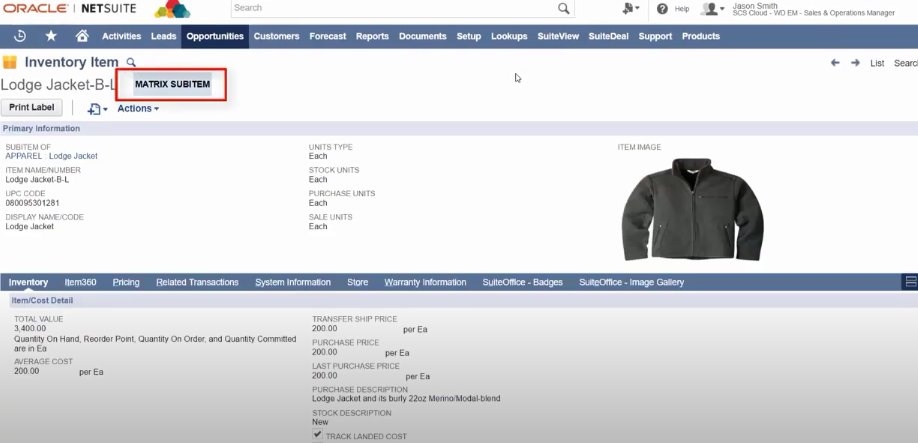The image size is (918, 443).
Task: Toggle the subtab layout icon
Action: [910, 282]
